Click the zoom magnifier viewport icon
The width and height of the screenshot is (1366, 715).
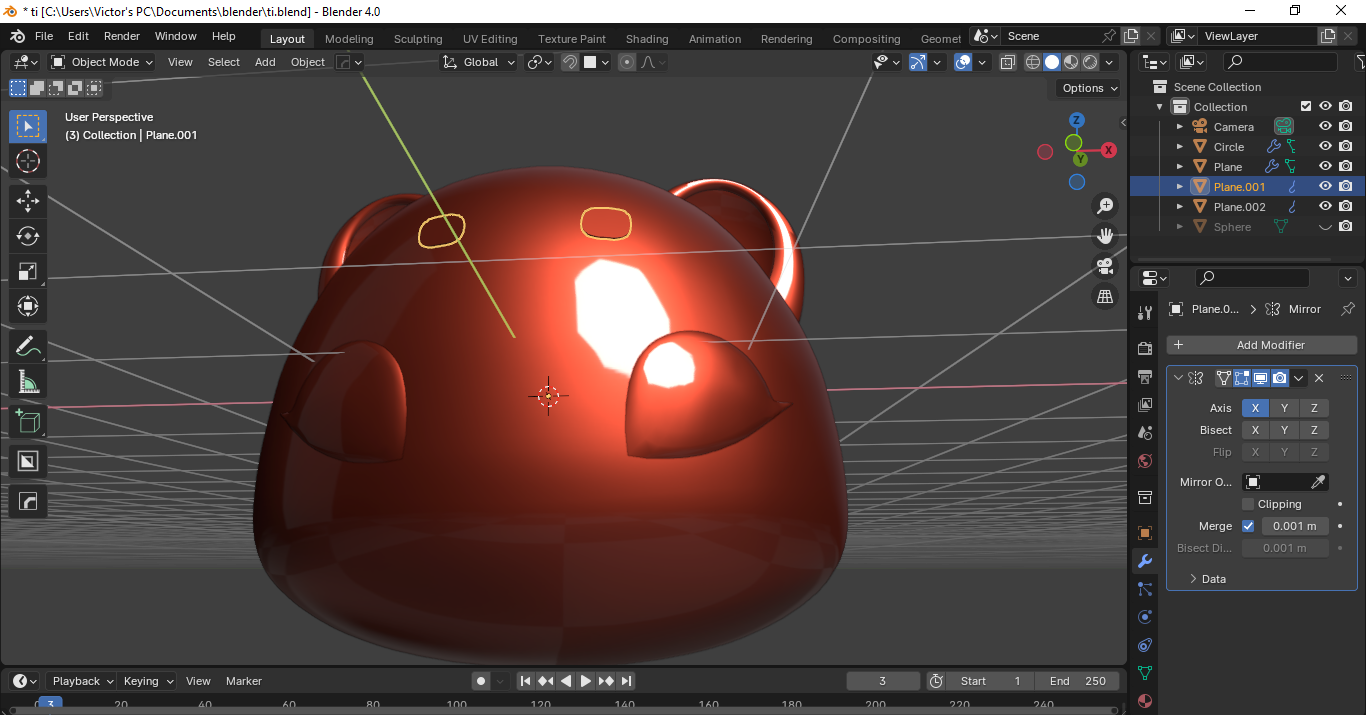tap(1105, 206)
